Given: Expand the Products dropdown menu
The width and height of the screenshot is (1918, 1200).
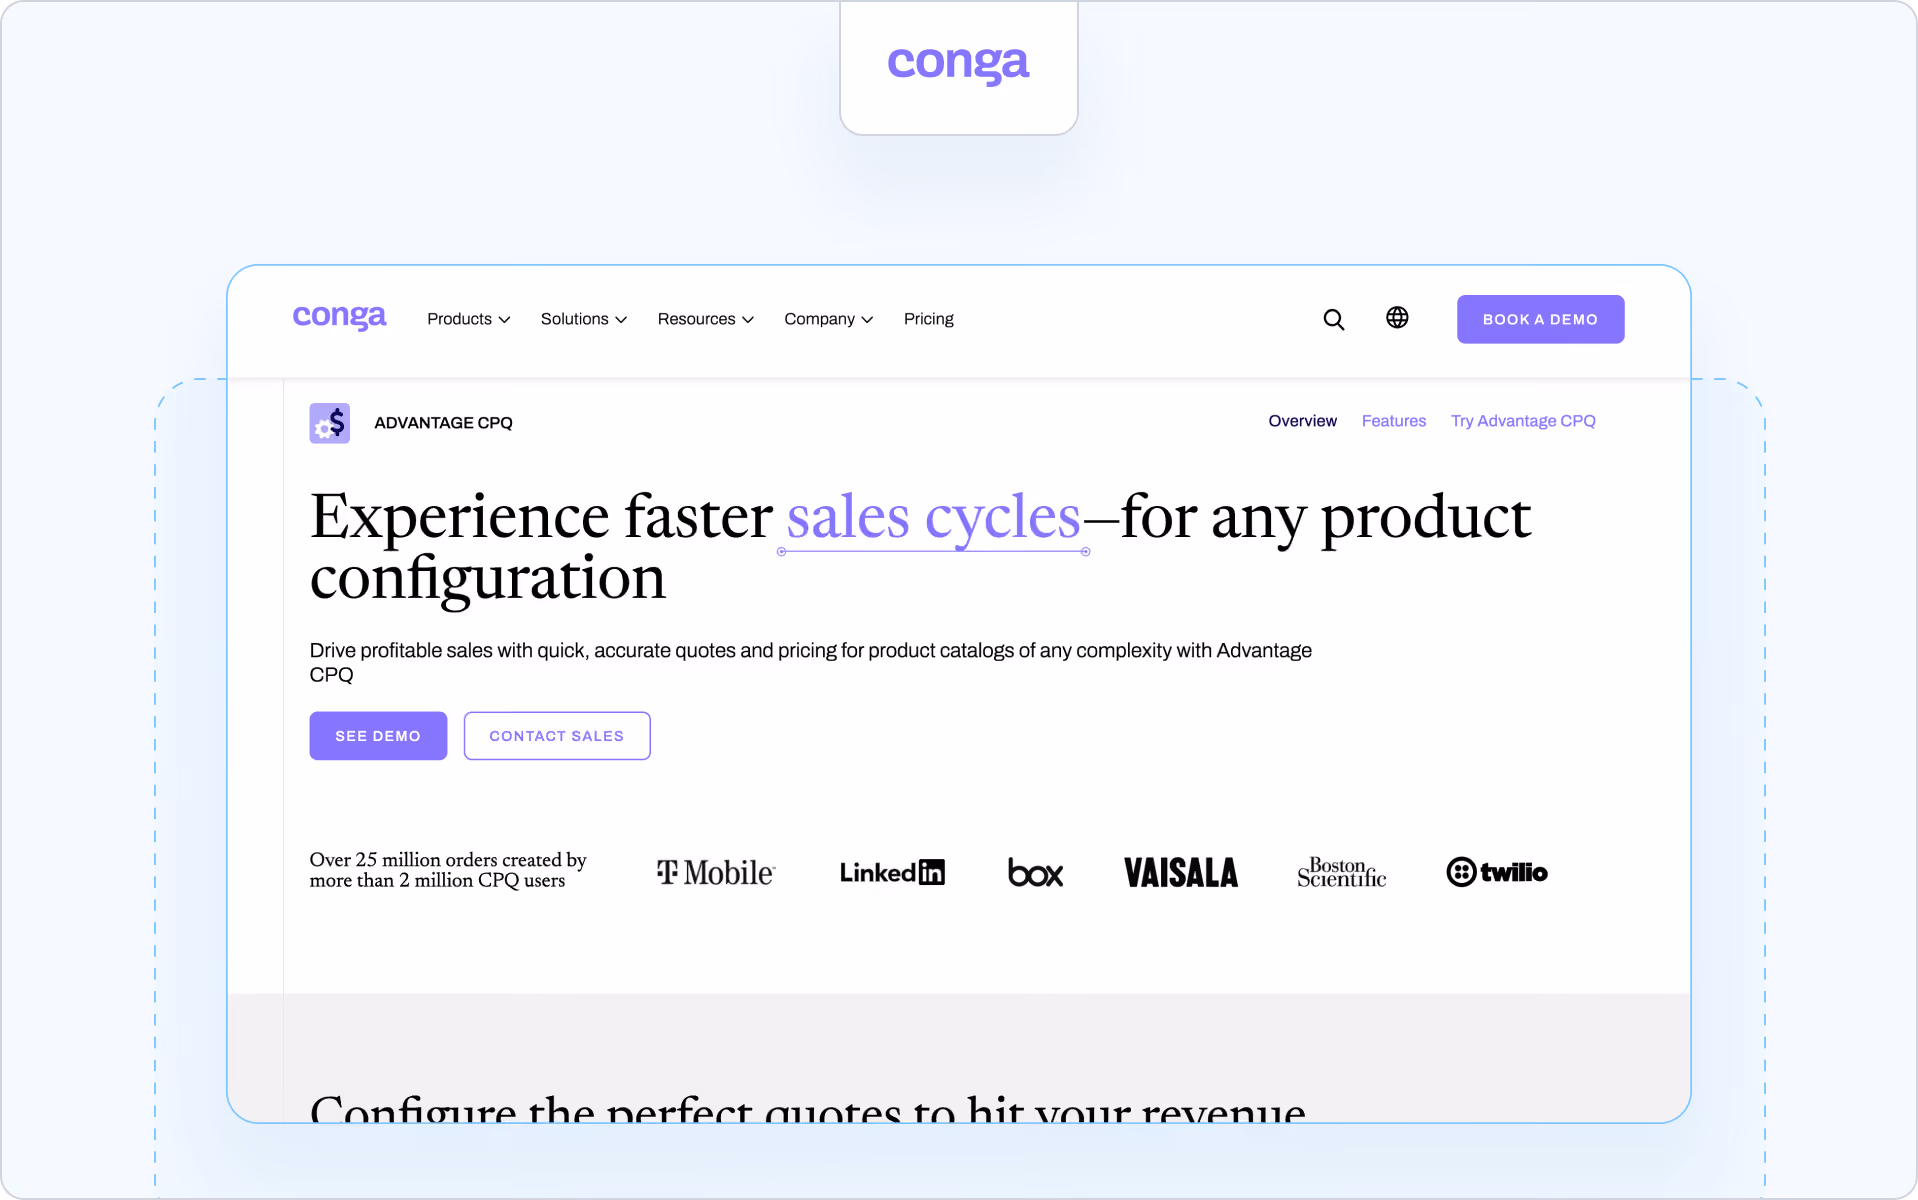Looking at the screenshot, I should click(468, 319).
